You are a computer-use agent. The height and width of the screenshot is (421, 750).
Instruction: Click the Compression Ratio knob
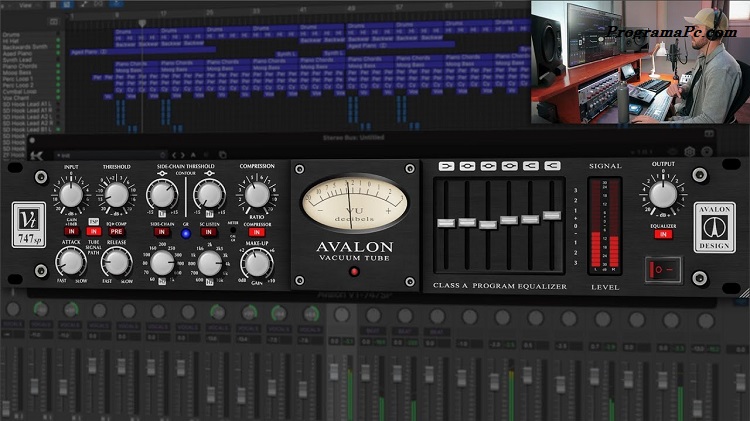(257, 194)
